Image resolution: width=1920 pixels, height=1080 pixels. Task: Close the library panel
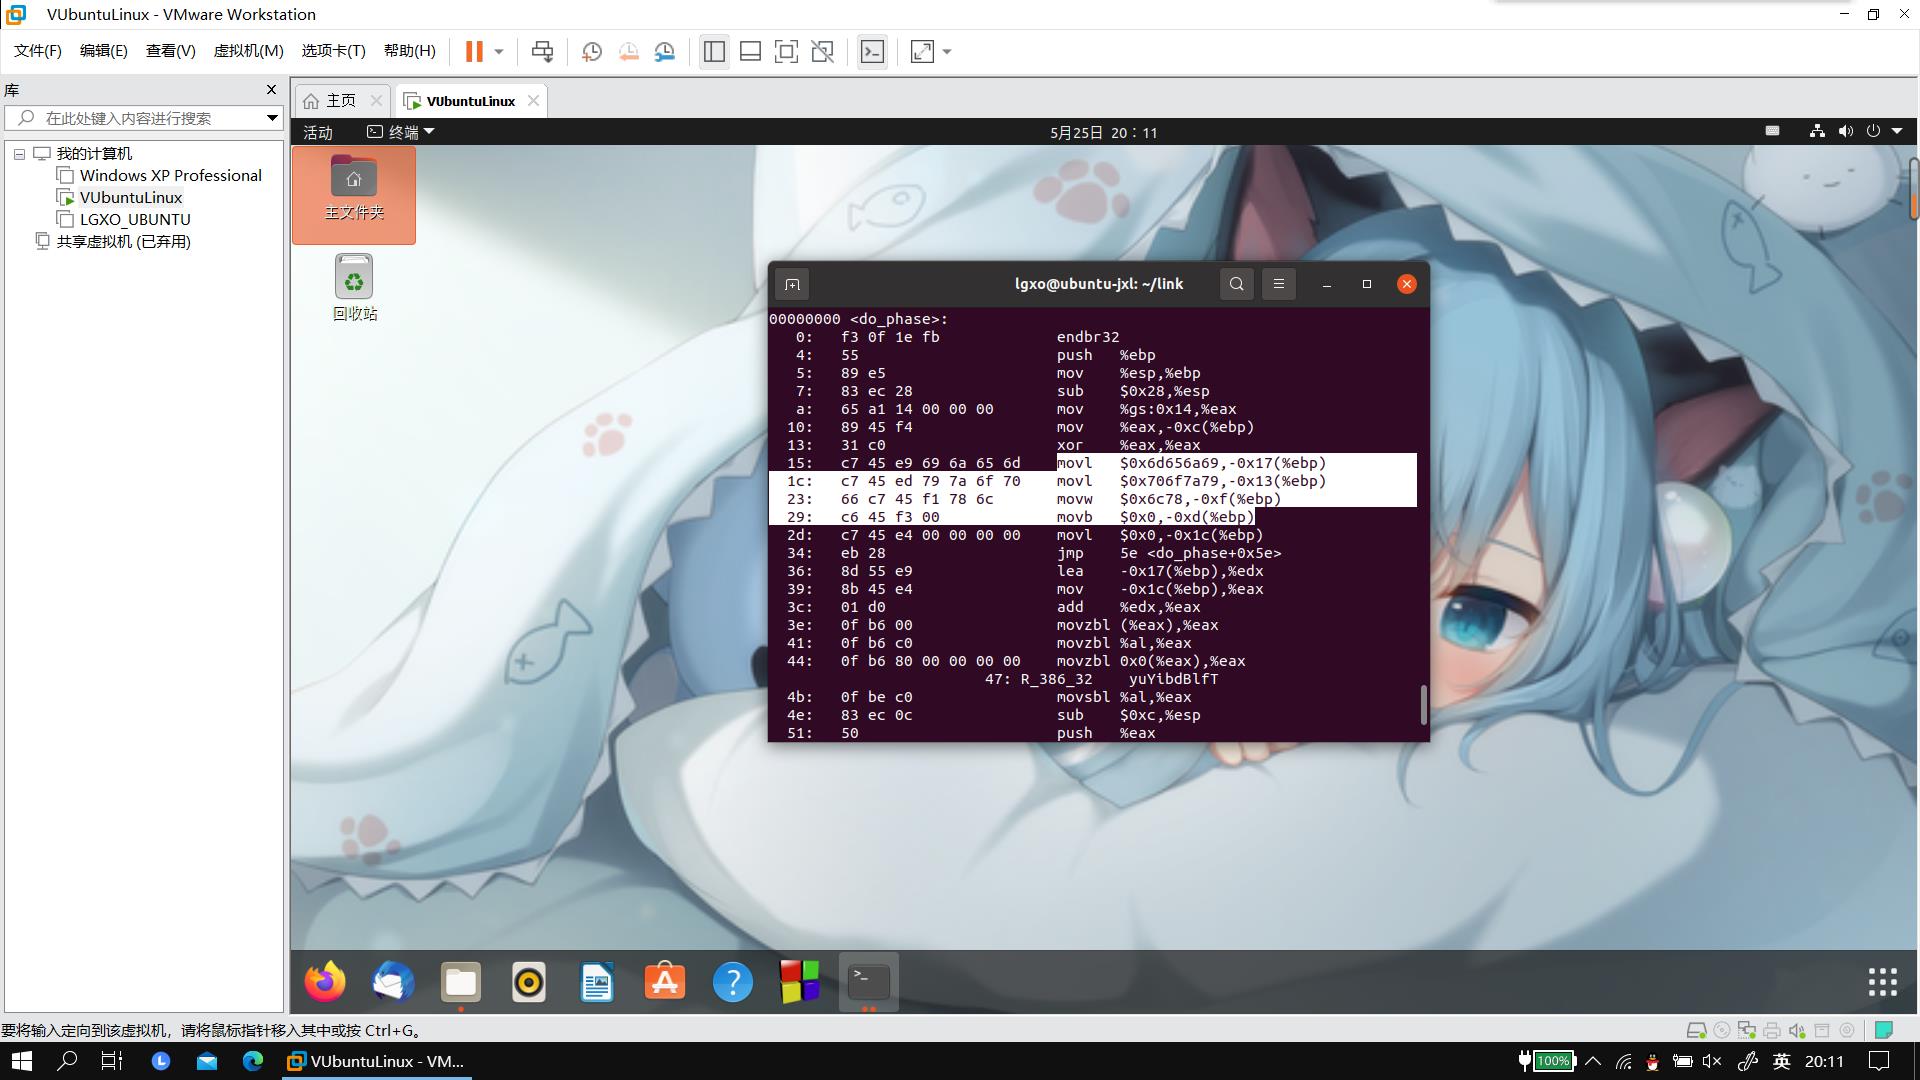tap(271, 90)
